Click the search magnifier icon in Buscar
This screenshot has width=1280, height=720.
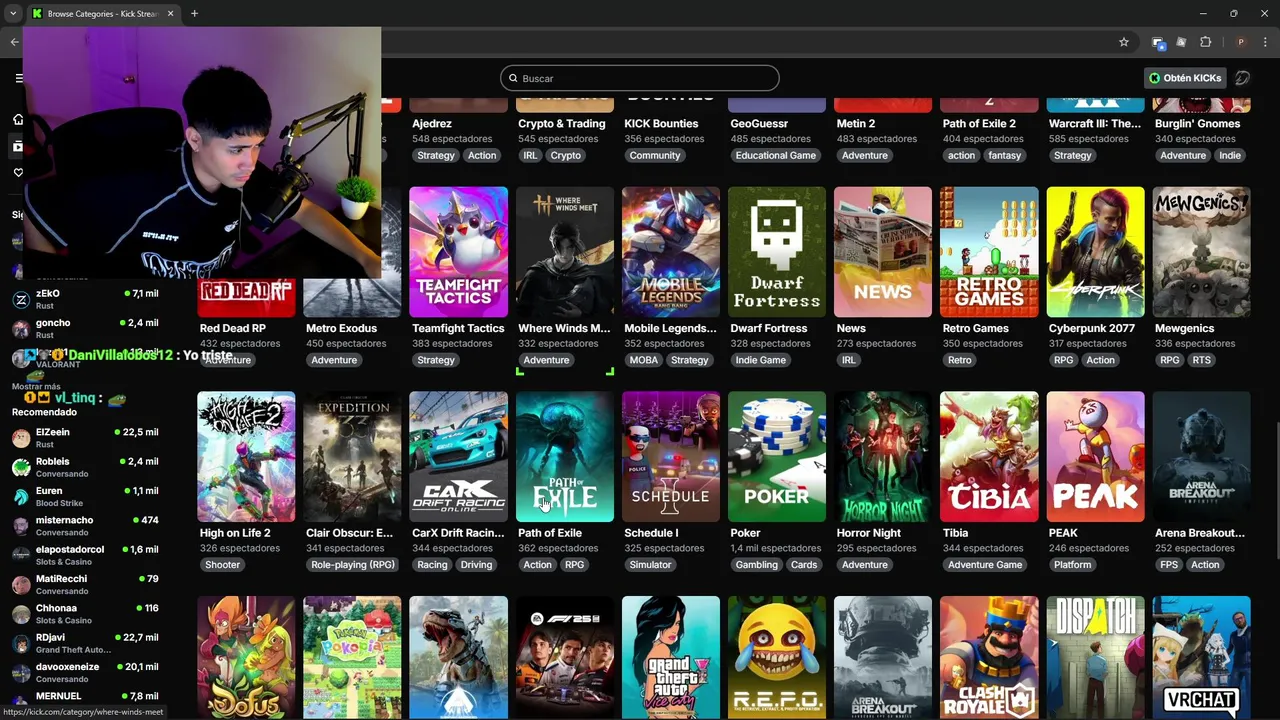coord(513,78)
